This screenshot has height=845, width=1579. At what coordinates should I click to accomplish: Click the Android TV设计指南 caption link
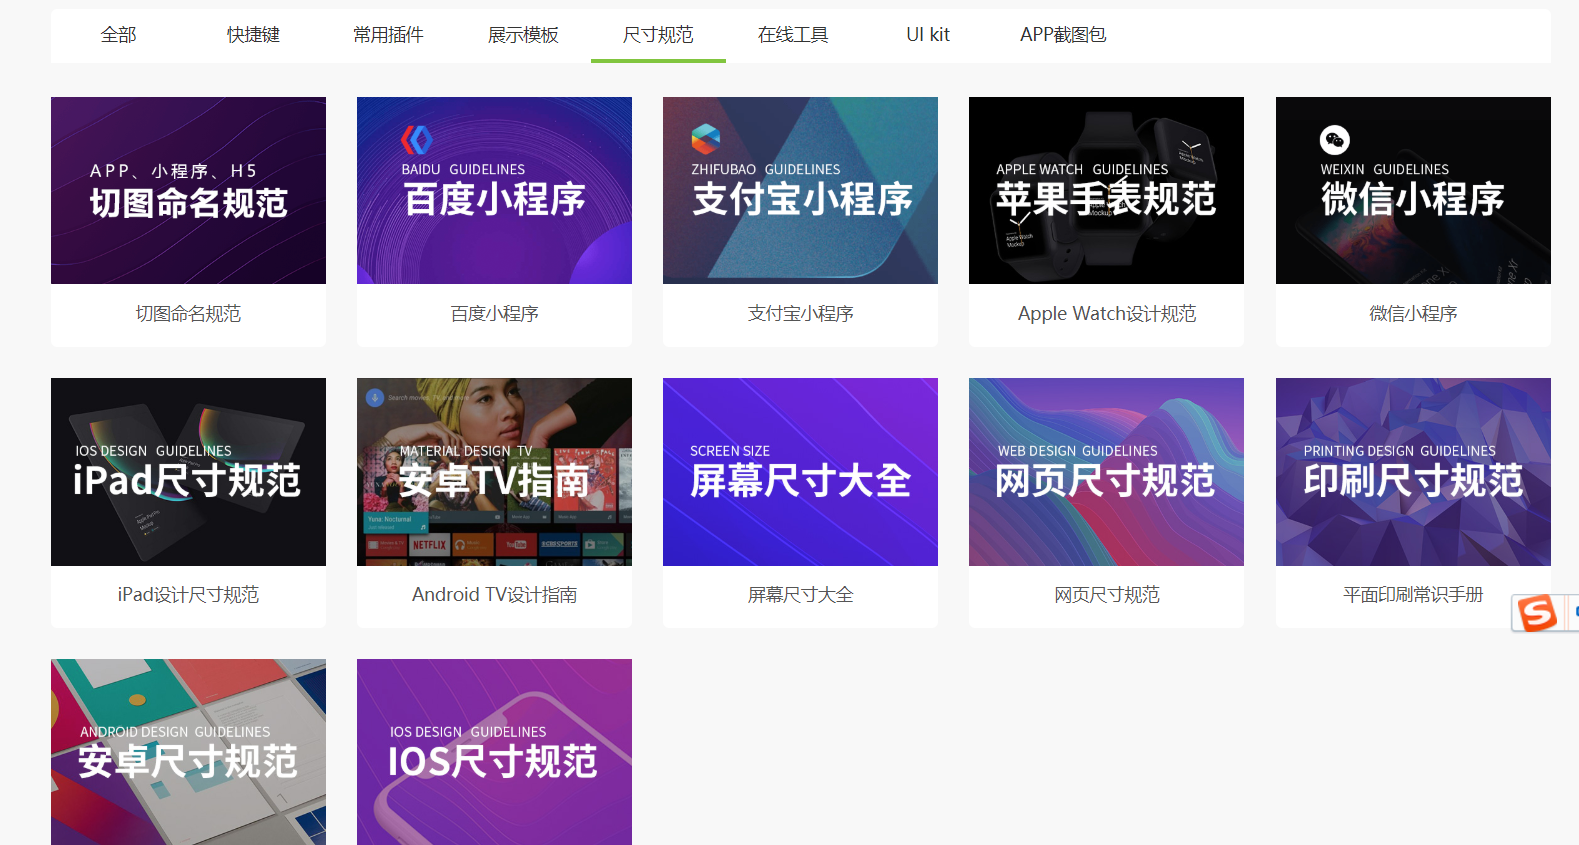click(494, 595)
